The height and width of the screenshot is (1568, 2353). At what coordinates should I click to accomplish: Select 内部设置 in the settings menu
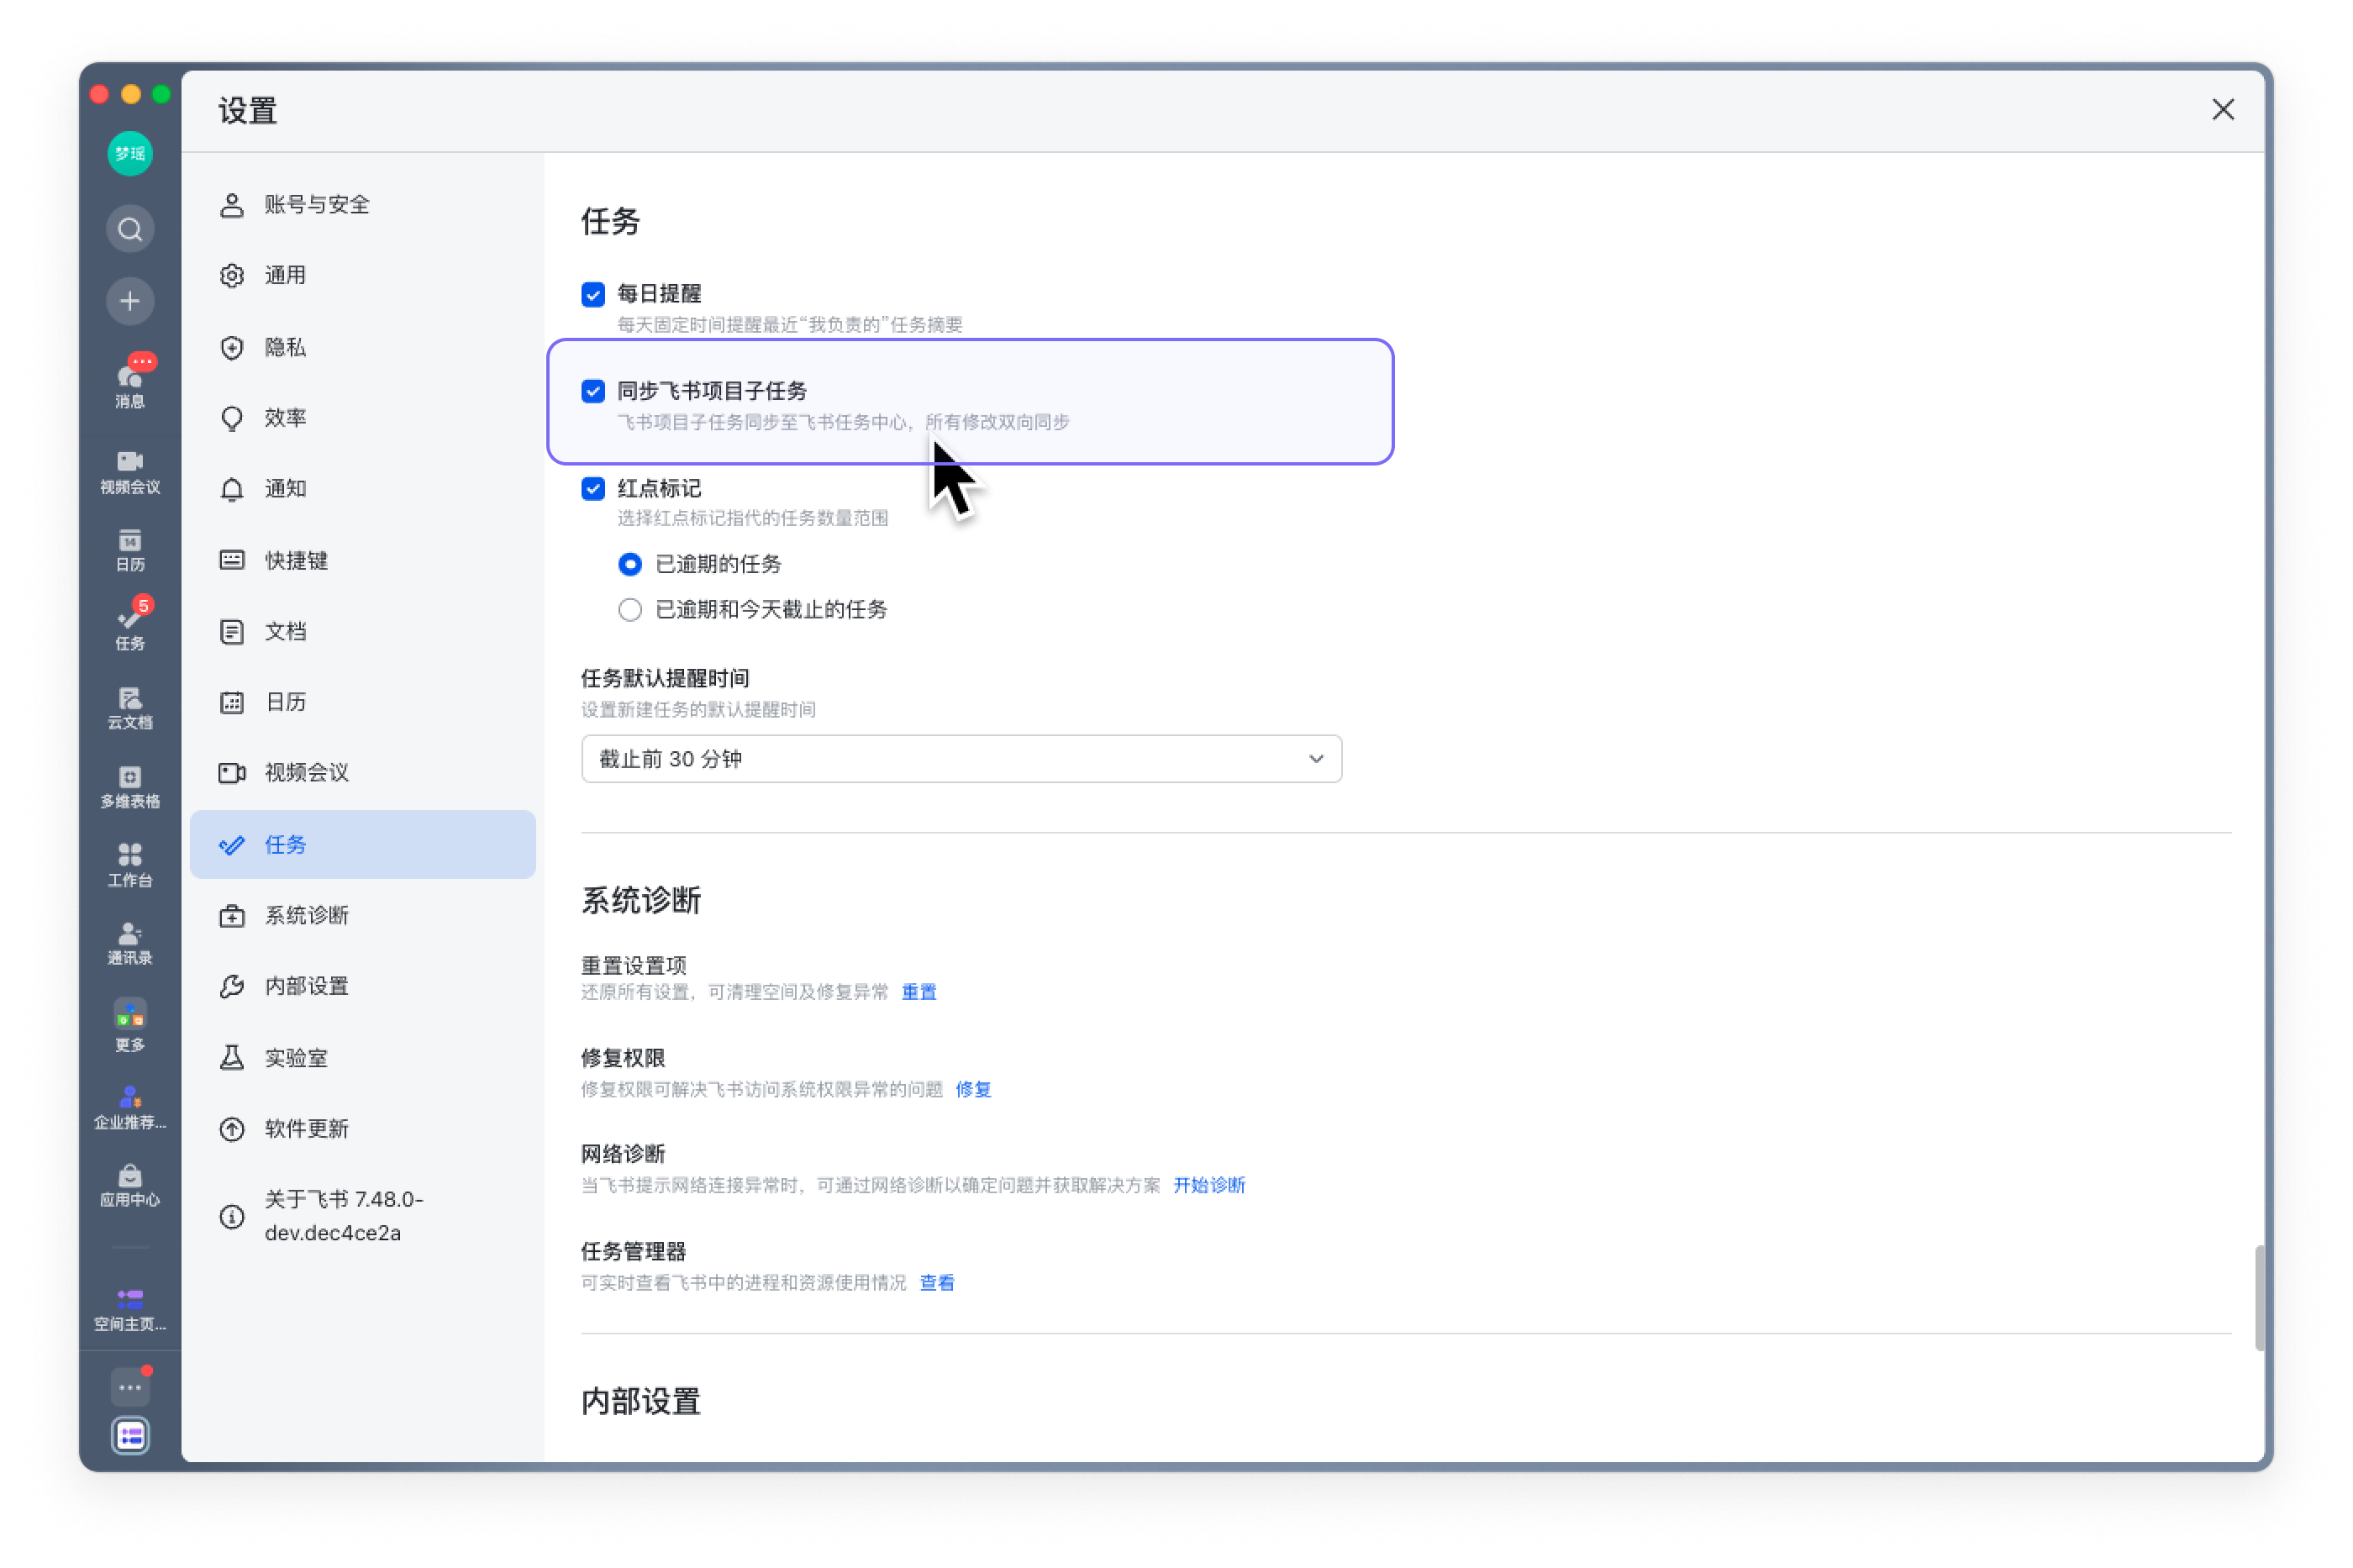[x=362, y=986]
